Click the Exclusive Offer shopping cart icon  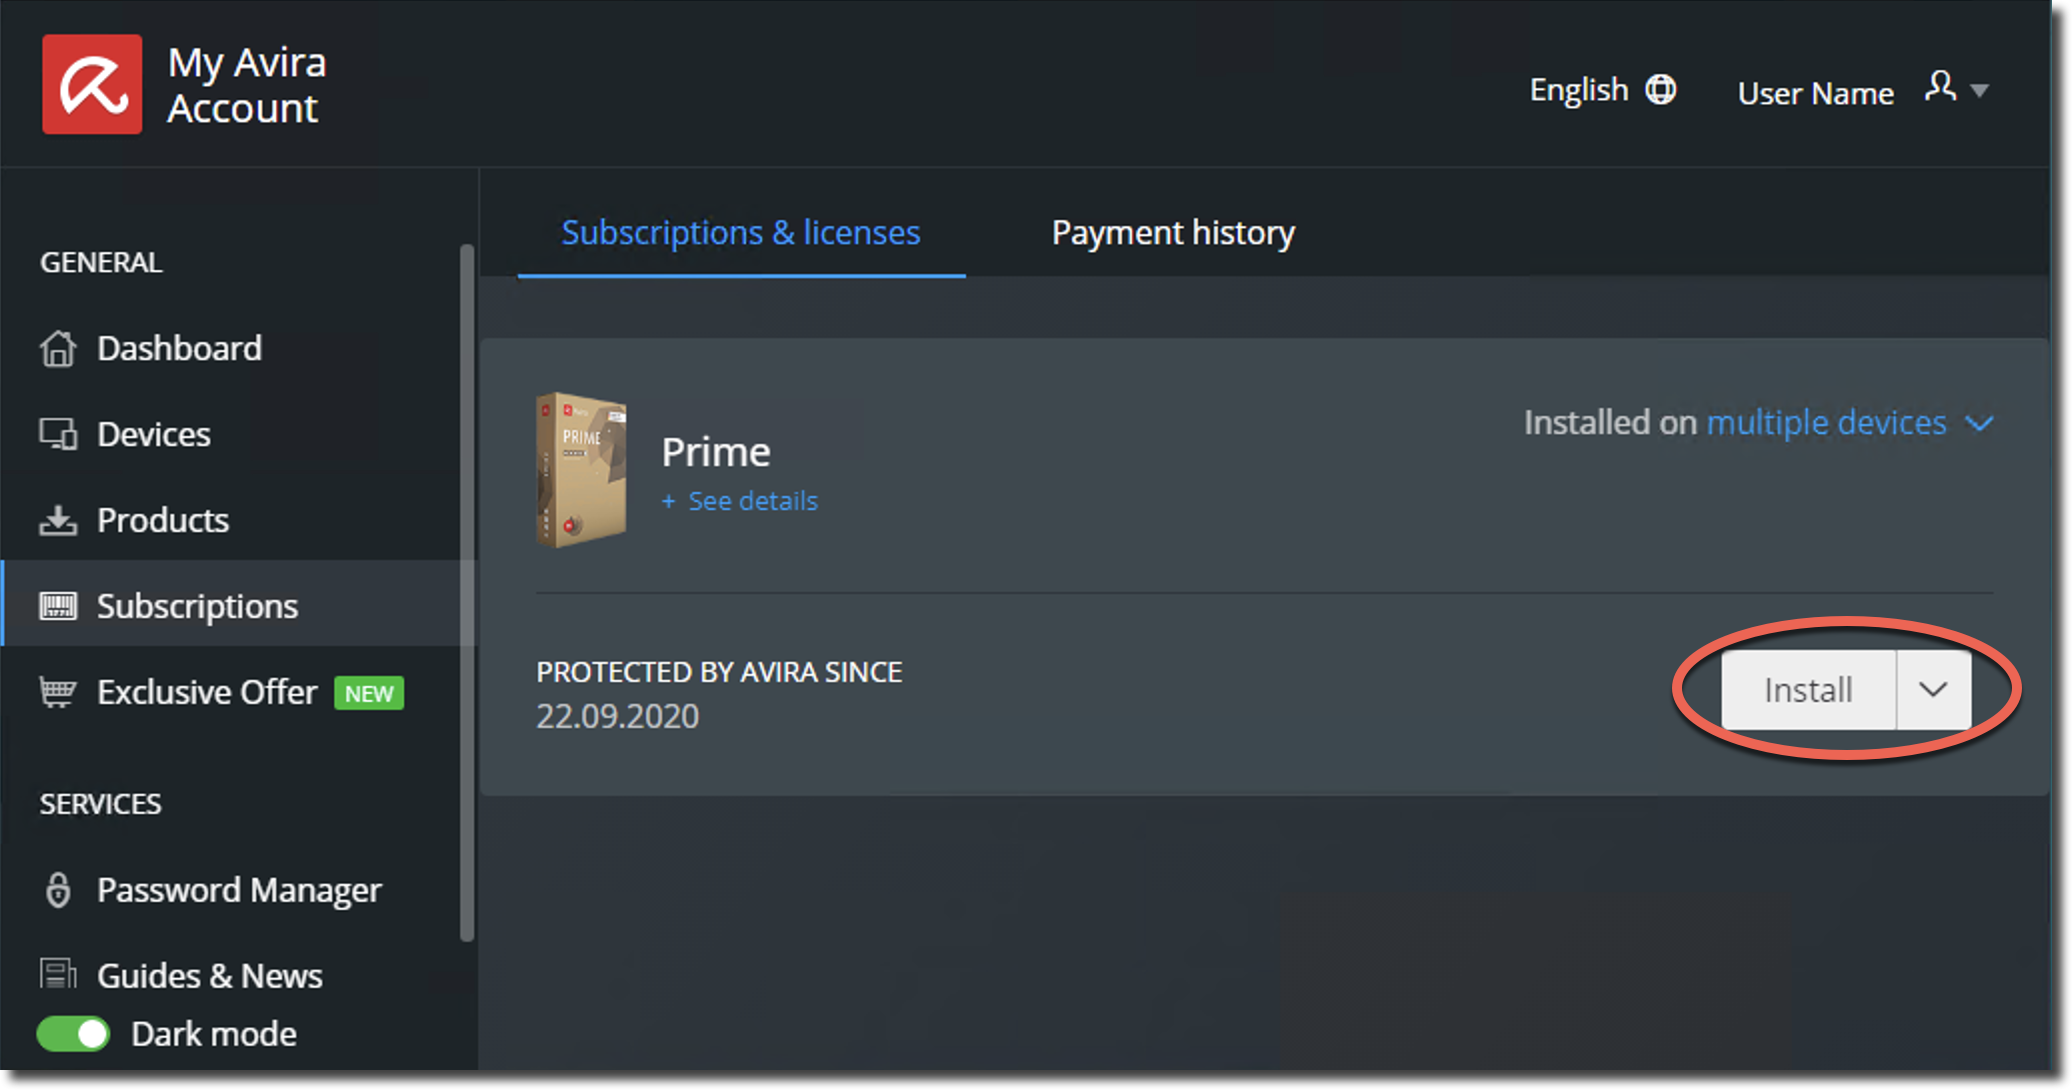[58, 692]
